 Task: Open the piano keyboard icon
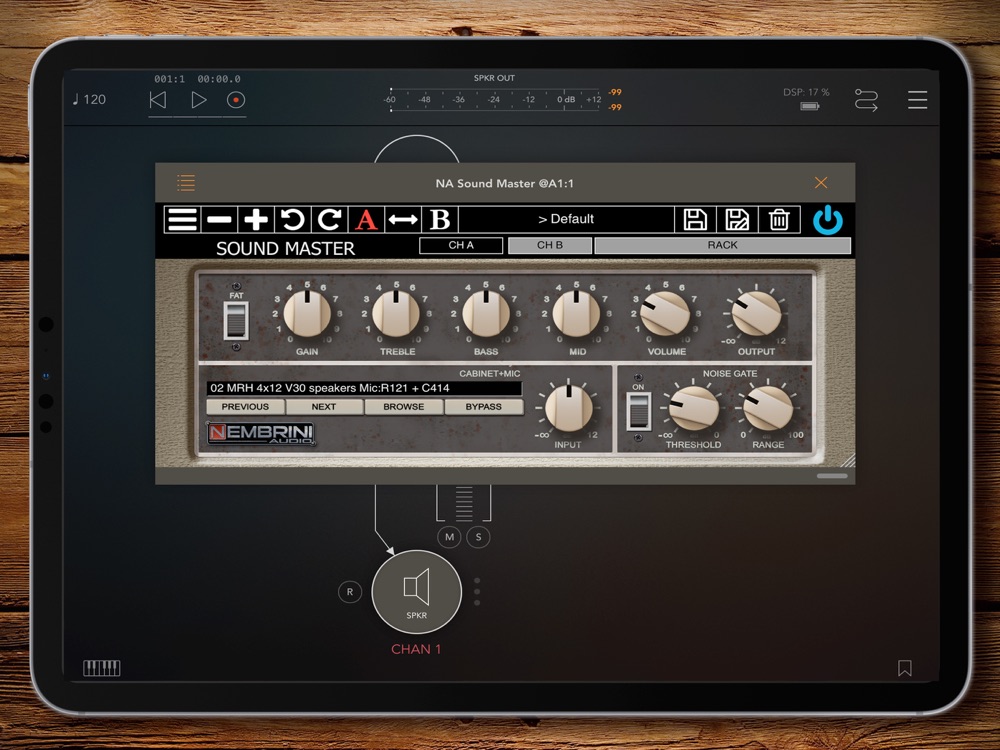click(102, 668)
